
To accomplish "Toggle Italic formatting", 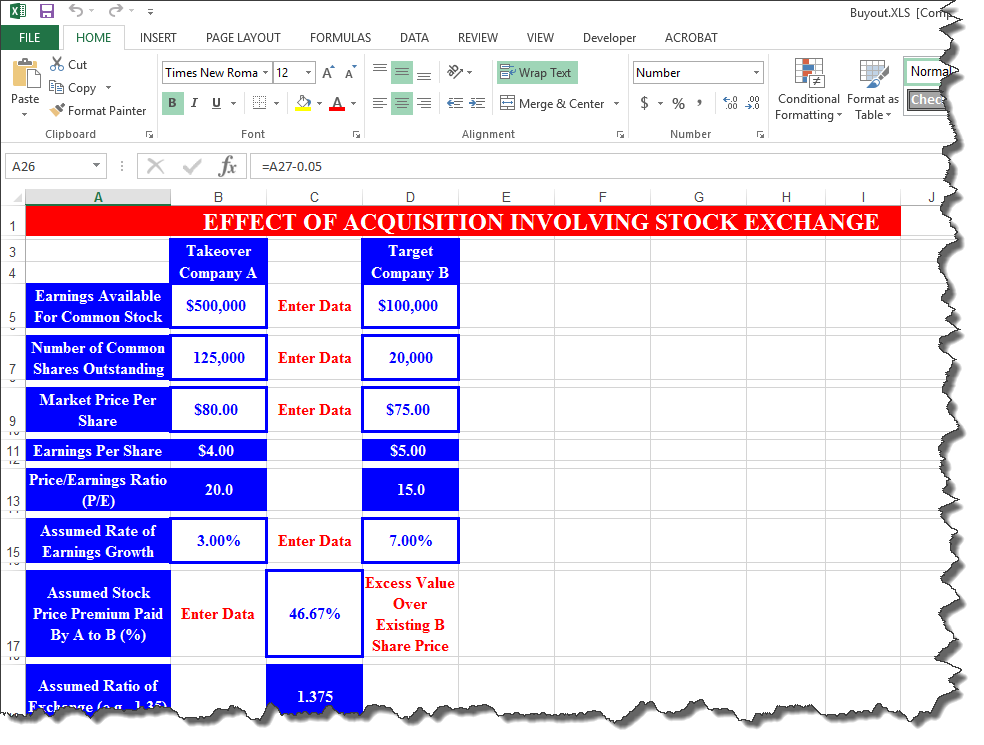I will 193,103.
